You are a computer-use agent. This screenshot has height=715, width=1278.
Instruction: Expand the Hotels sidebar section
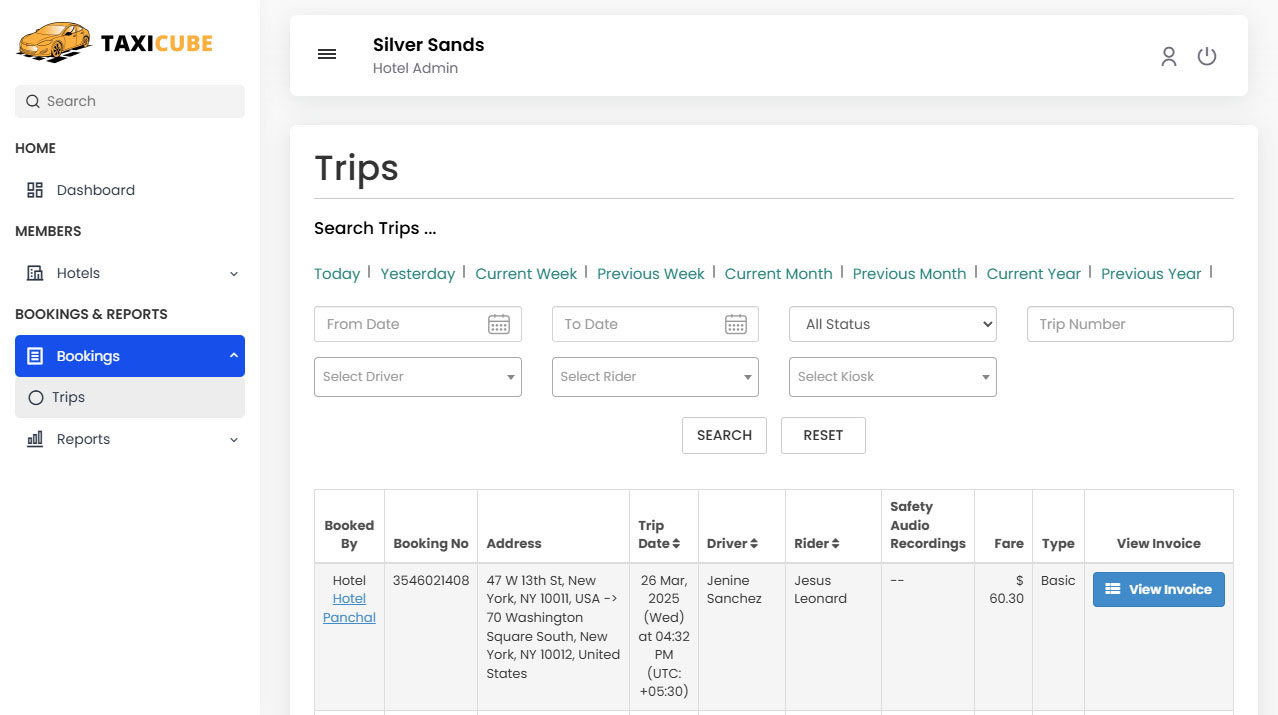233,272
